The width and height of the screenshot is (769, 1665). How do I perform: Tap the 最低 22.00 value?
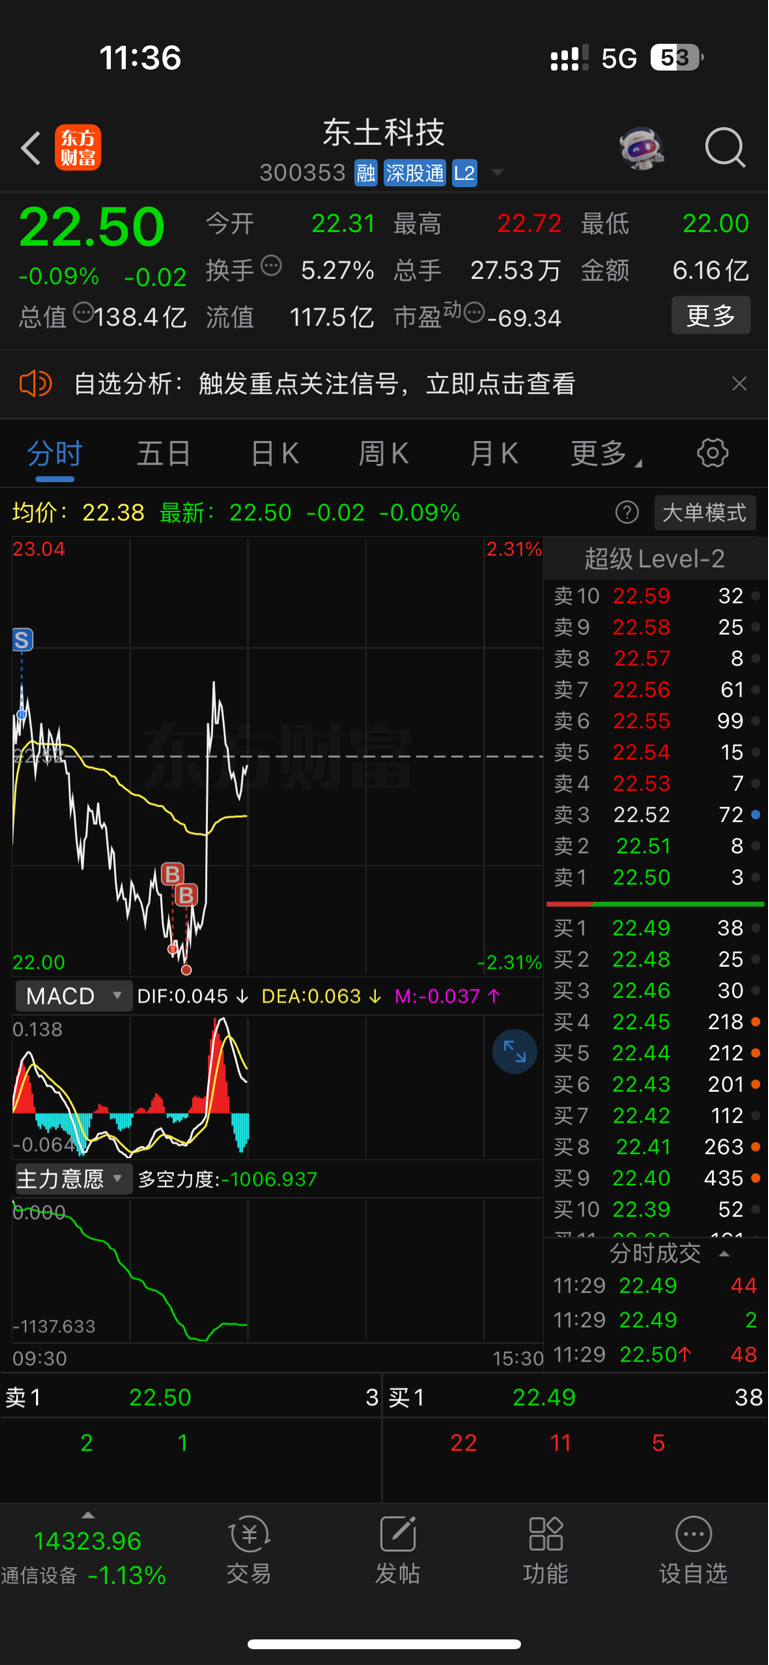click(715, 223)
